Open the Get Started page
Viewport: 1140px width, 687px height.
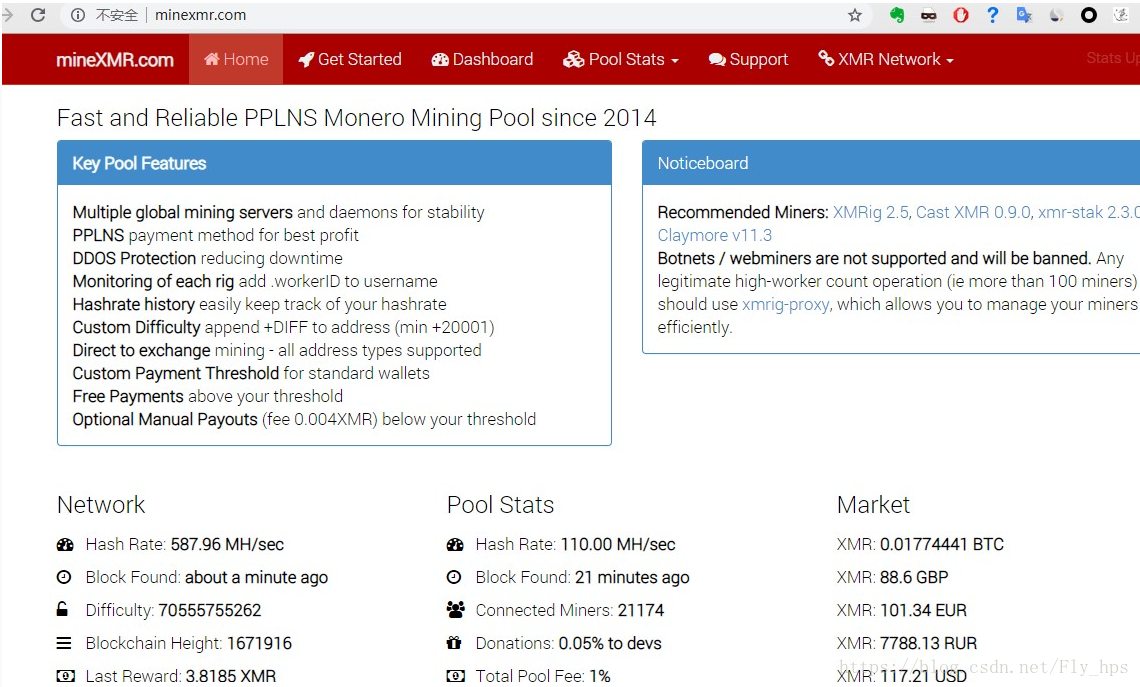(x=350, y=59)
